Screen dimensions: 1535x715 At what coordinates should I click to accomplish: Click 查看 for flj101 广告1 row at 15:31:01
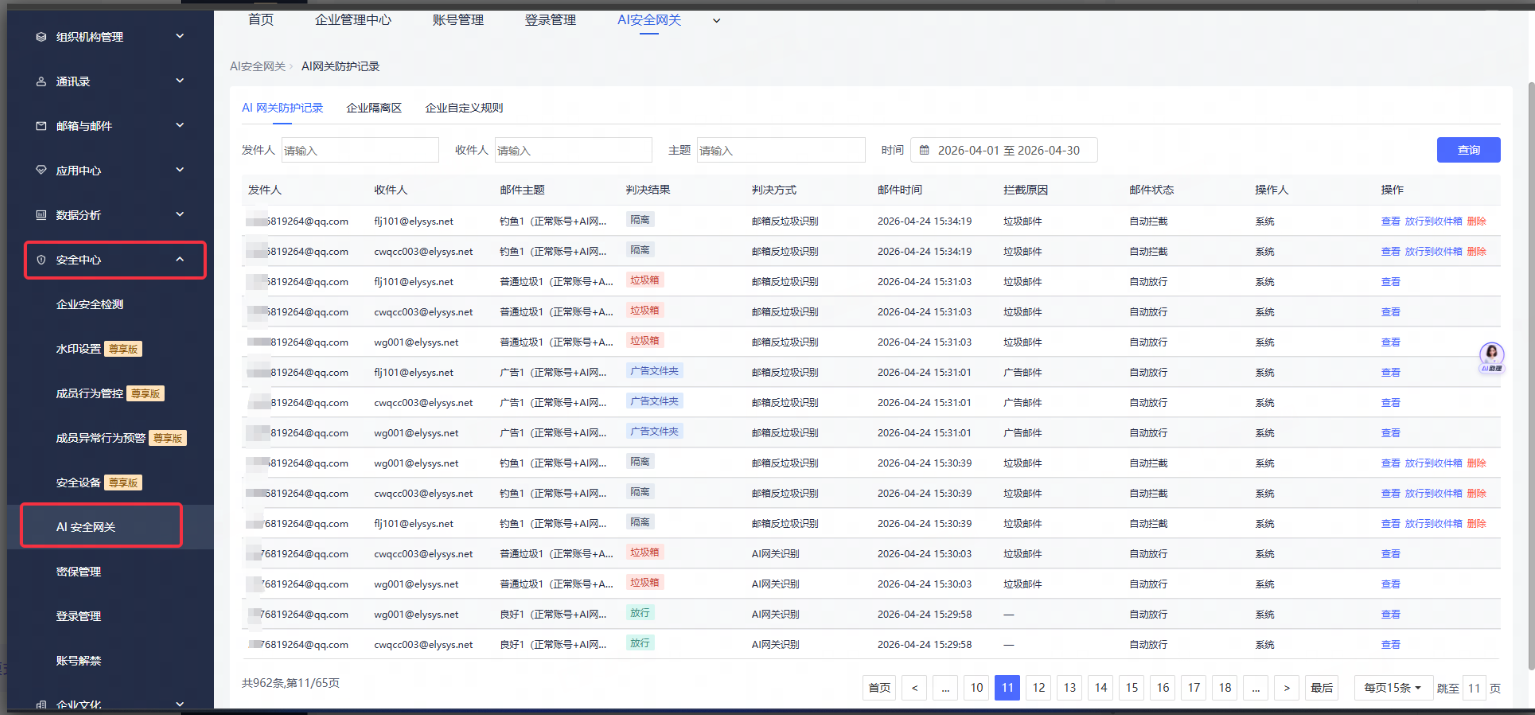(x=1390, y=372)
